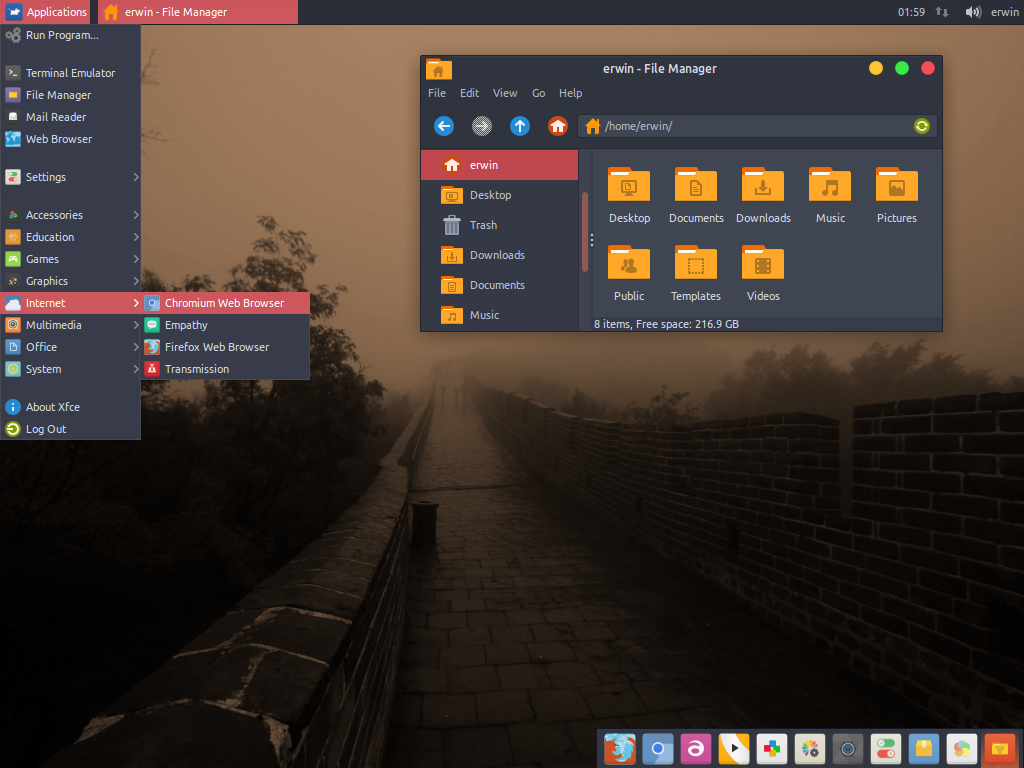This screenshot has width=1024, height=768.
Task: Expand the Multimedia submenu
Action: coord(71,325)
